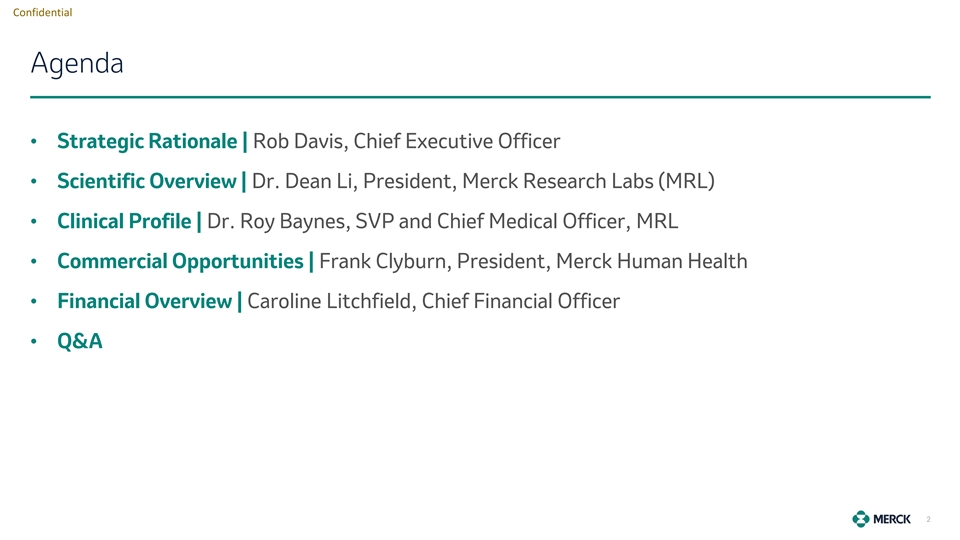Select the Financial Overview heading
This screenshot has width=960, height=540.
point(146,301)
